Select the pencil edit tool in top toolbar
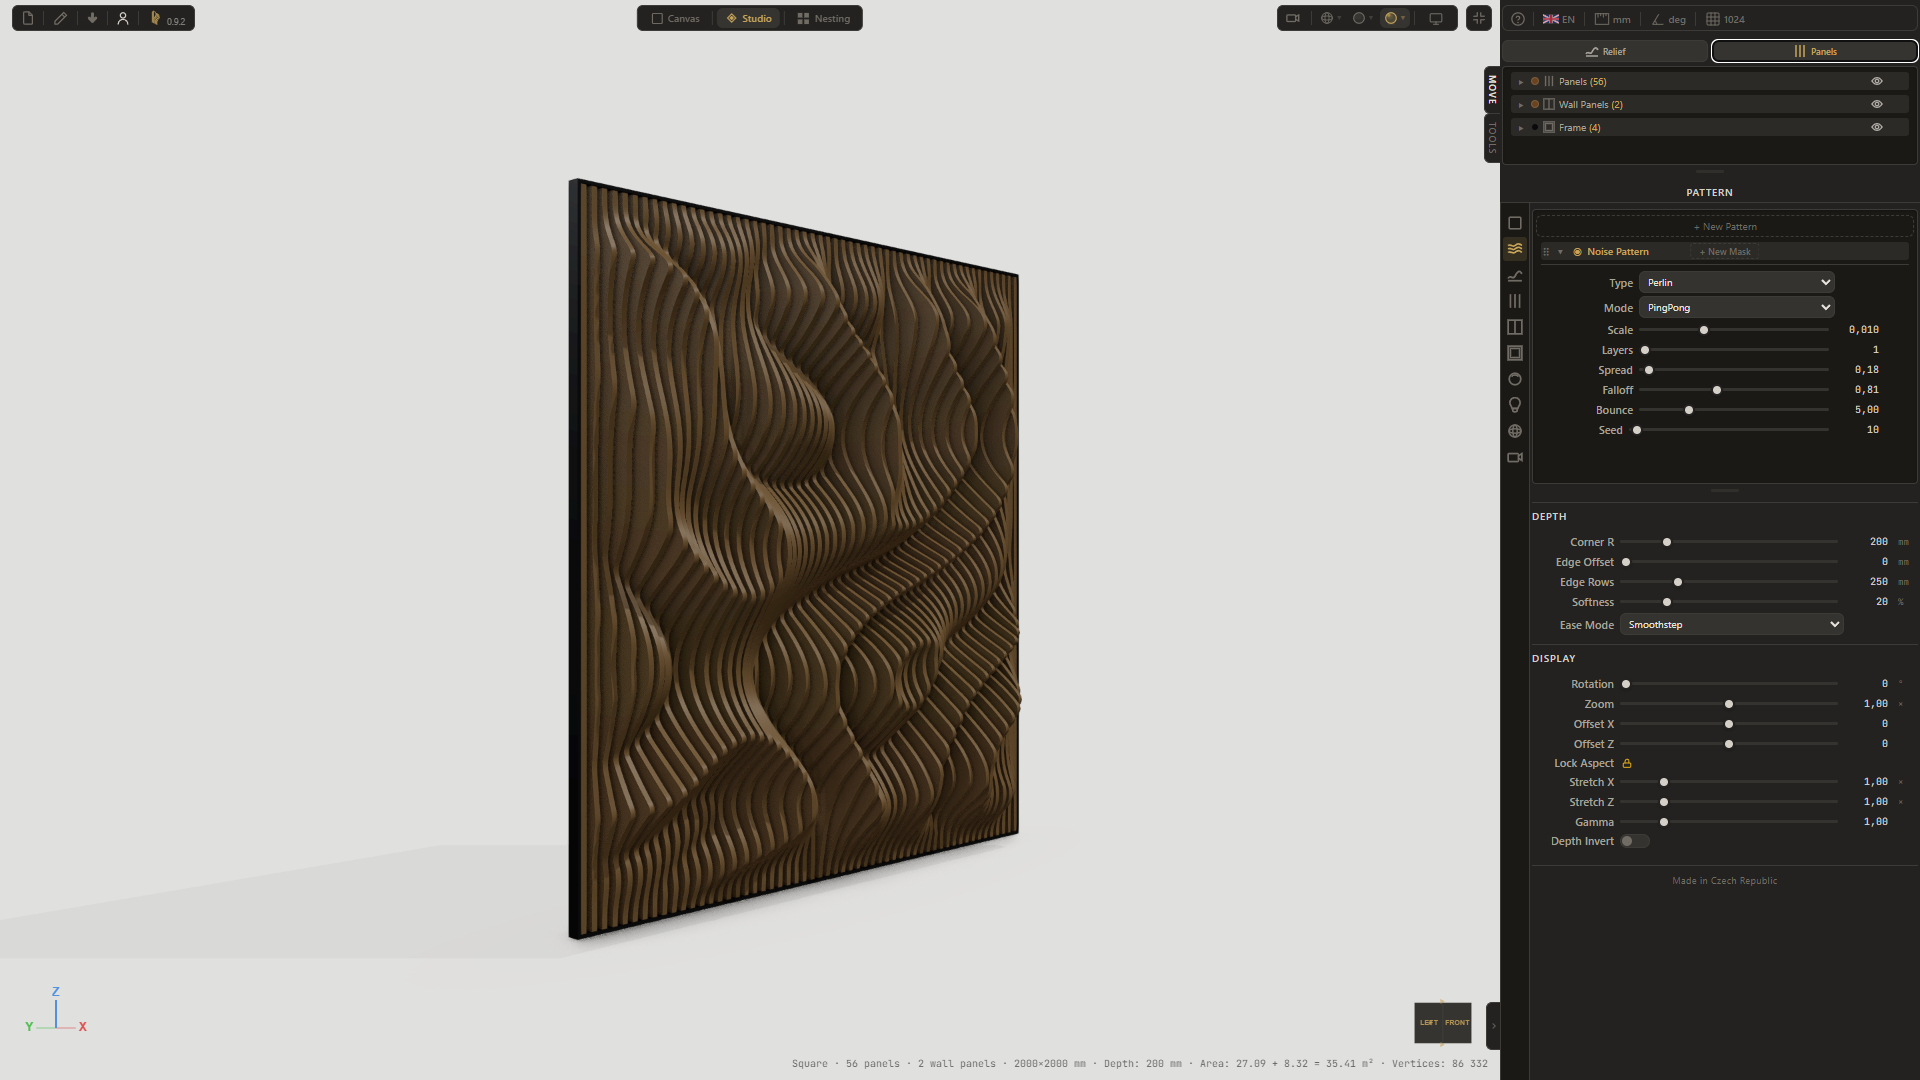The image size is (1920, 1080). pos(59,18)
